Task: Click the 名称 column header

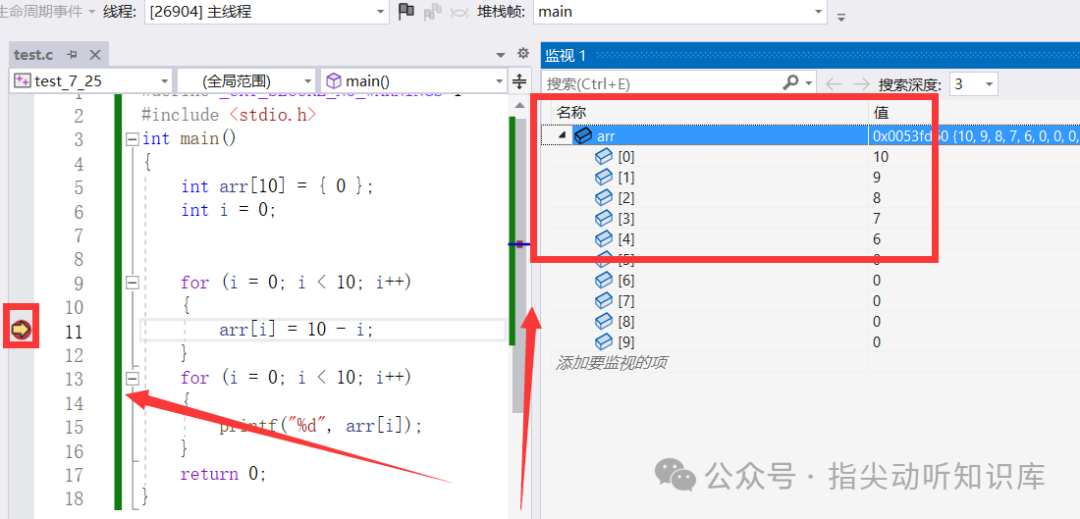Action: coord(572,112)
